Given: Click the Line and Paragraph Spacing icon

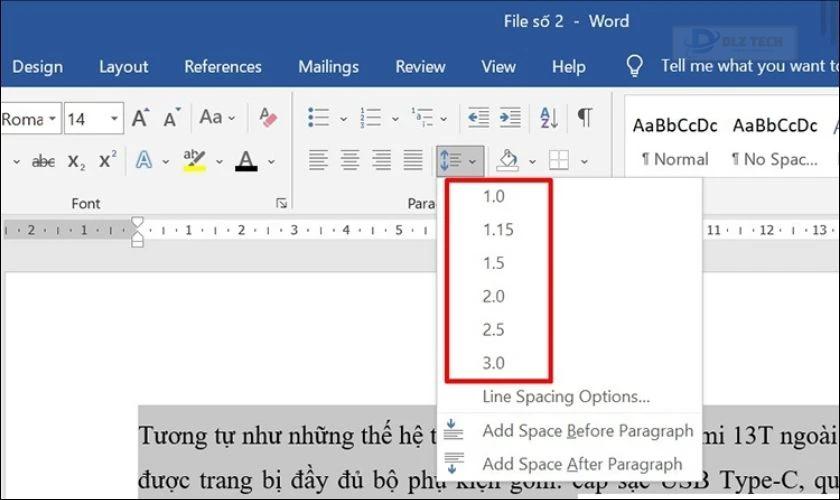Looking at the screenshot, I should (451, 160).
